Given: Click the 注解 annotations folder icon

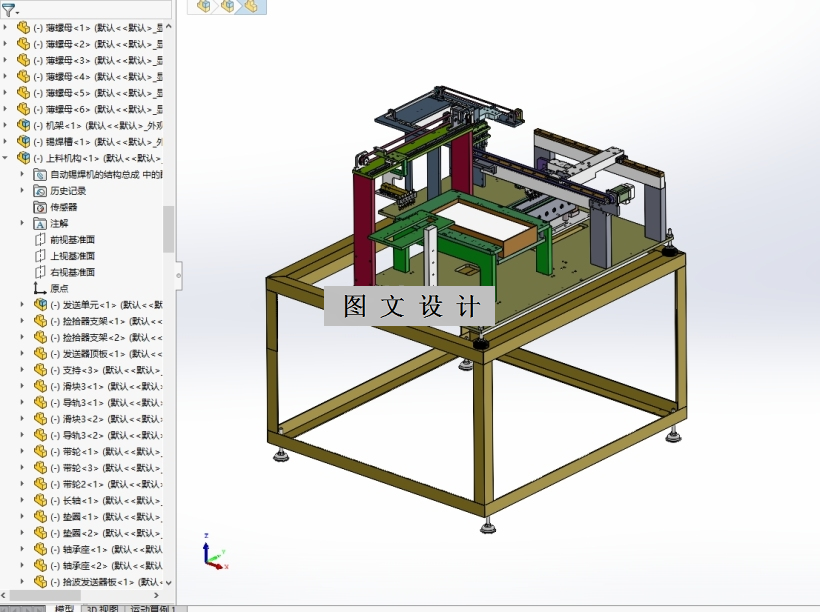Looking at the screenshot, I should pyautogui.click(x=40, y=223).
